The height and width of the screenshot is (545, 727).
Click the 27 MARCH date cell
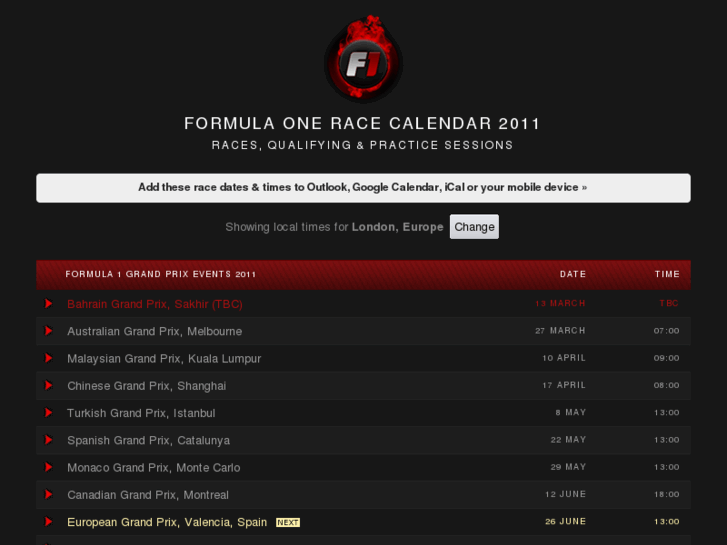point(560,331)
